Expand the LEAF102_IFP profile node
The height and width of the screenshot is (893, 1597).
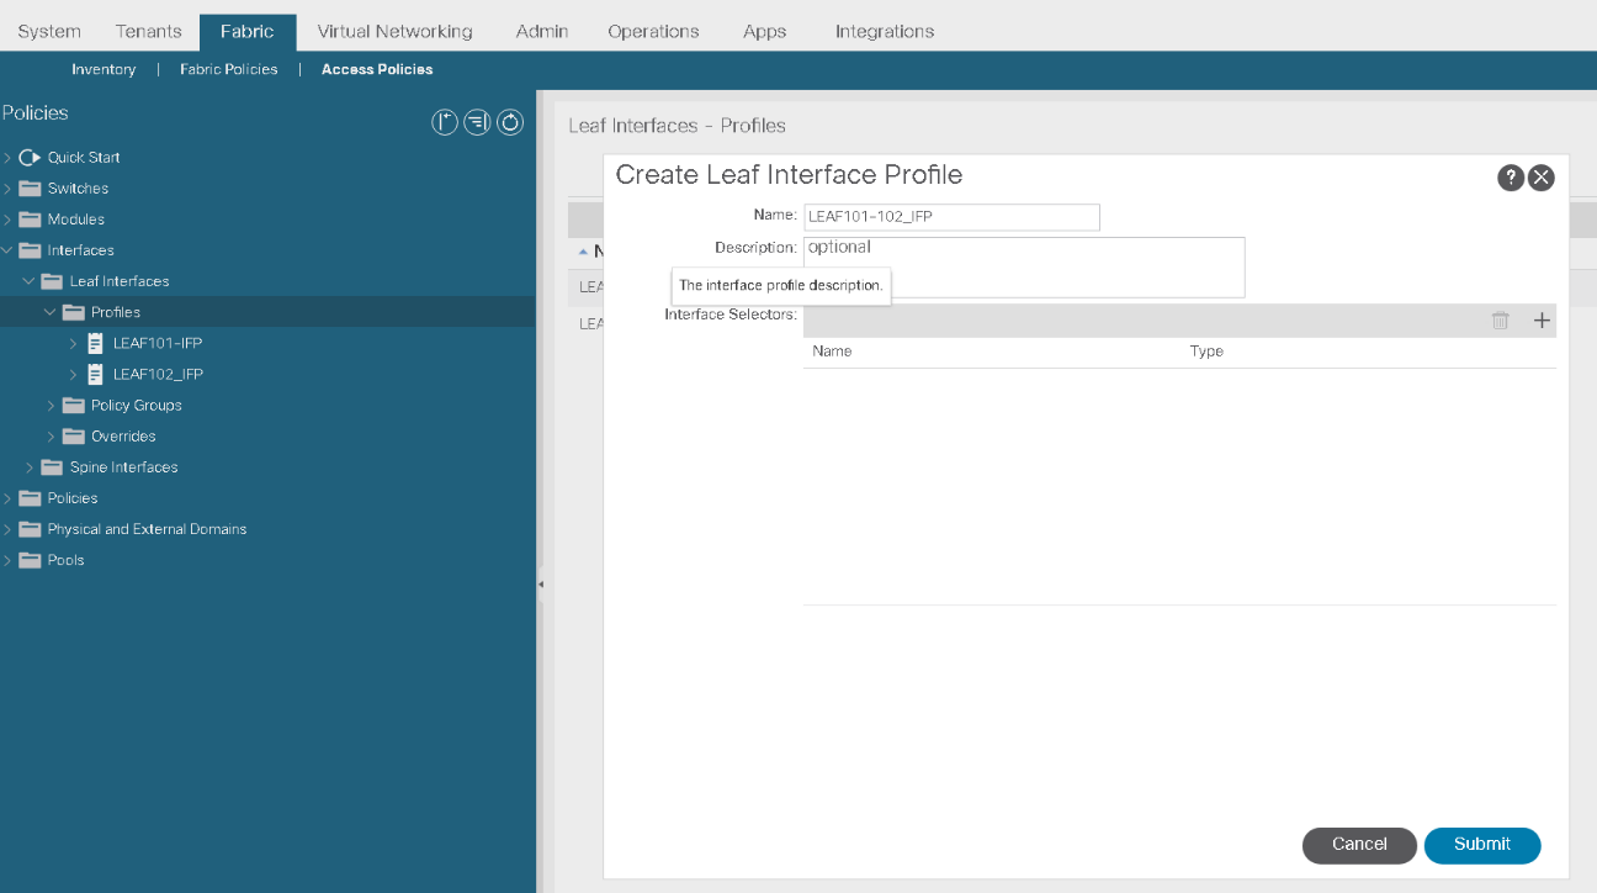tap(73, 374)
